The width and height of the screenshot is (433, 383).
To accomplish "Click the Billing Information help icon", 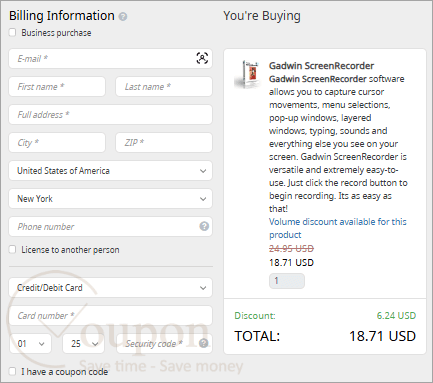I will pyautogui.click(x=123, y=16).
